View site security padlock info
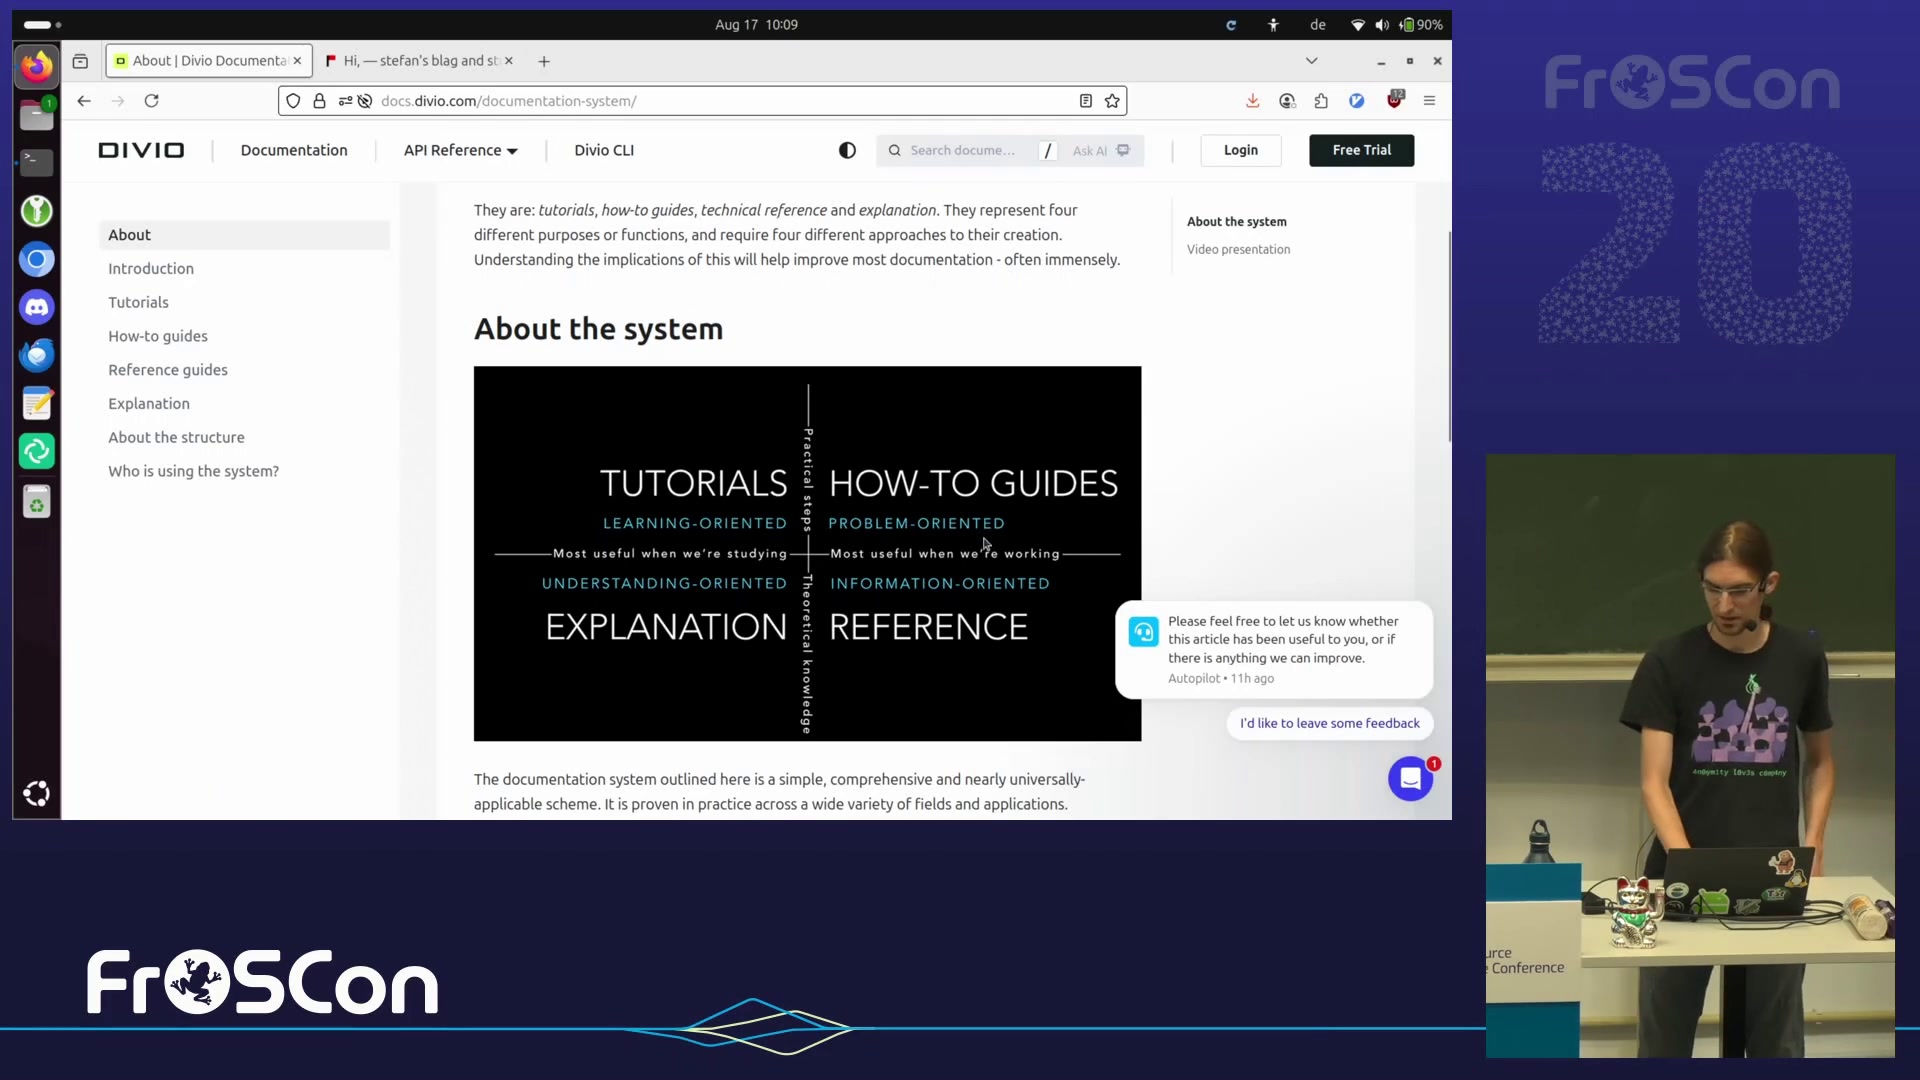The image size is (1920, 1080). 319,101
